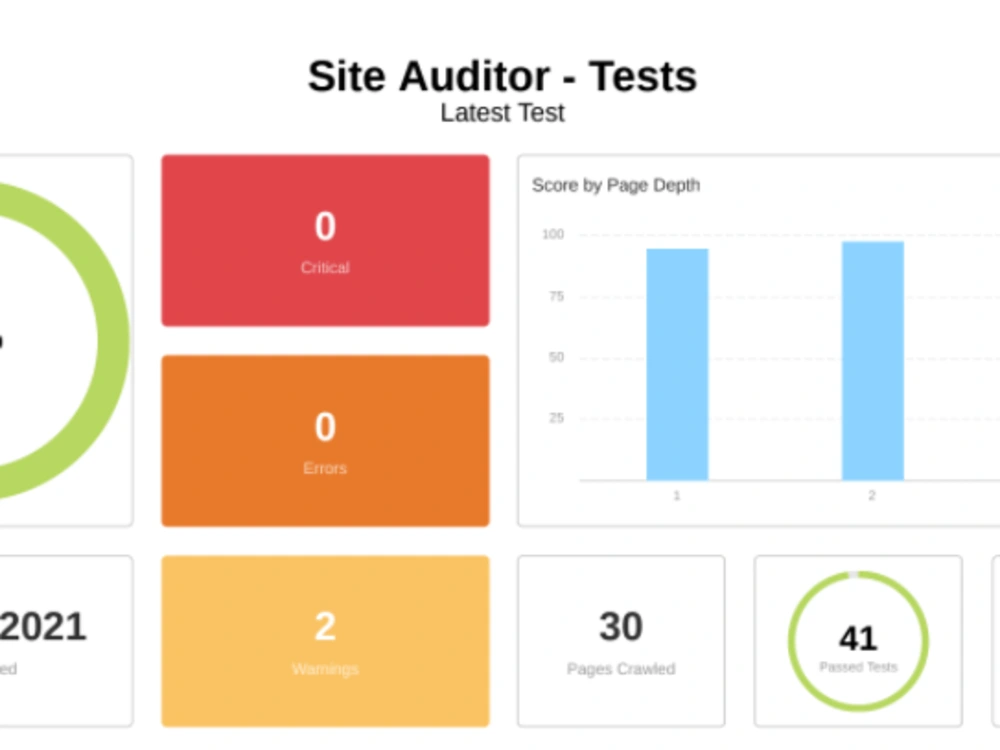
Task: Click the 100 axis label on chart
Action: pyautogui.click(x=553, y=234)
